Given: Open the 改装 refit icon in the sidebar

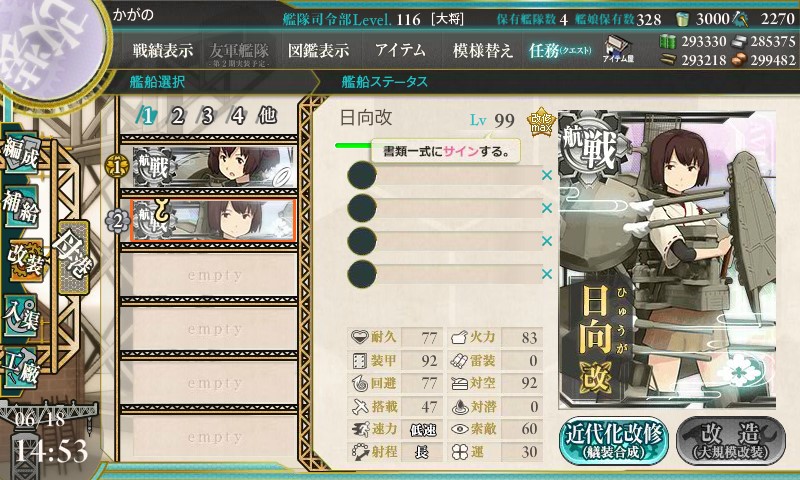Looking at the screenshot, I should pyautogui.click(x=22, y=261).
